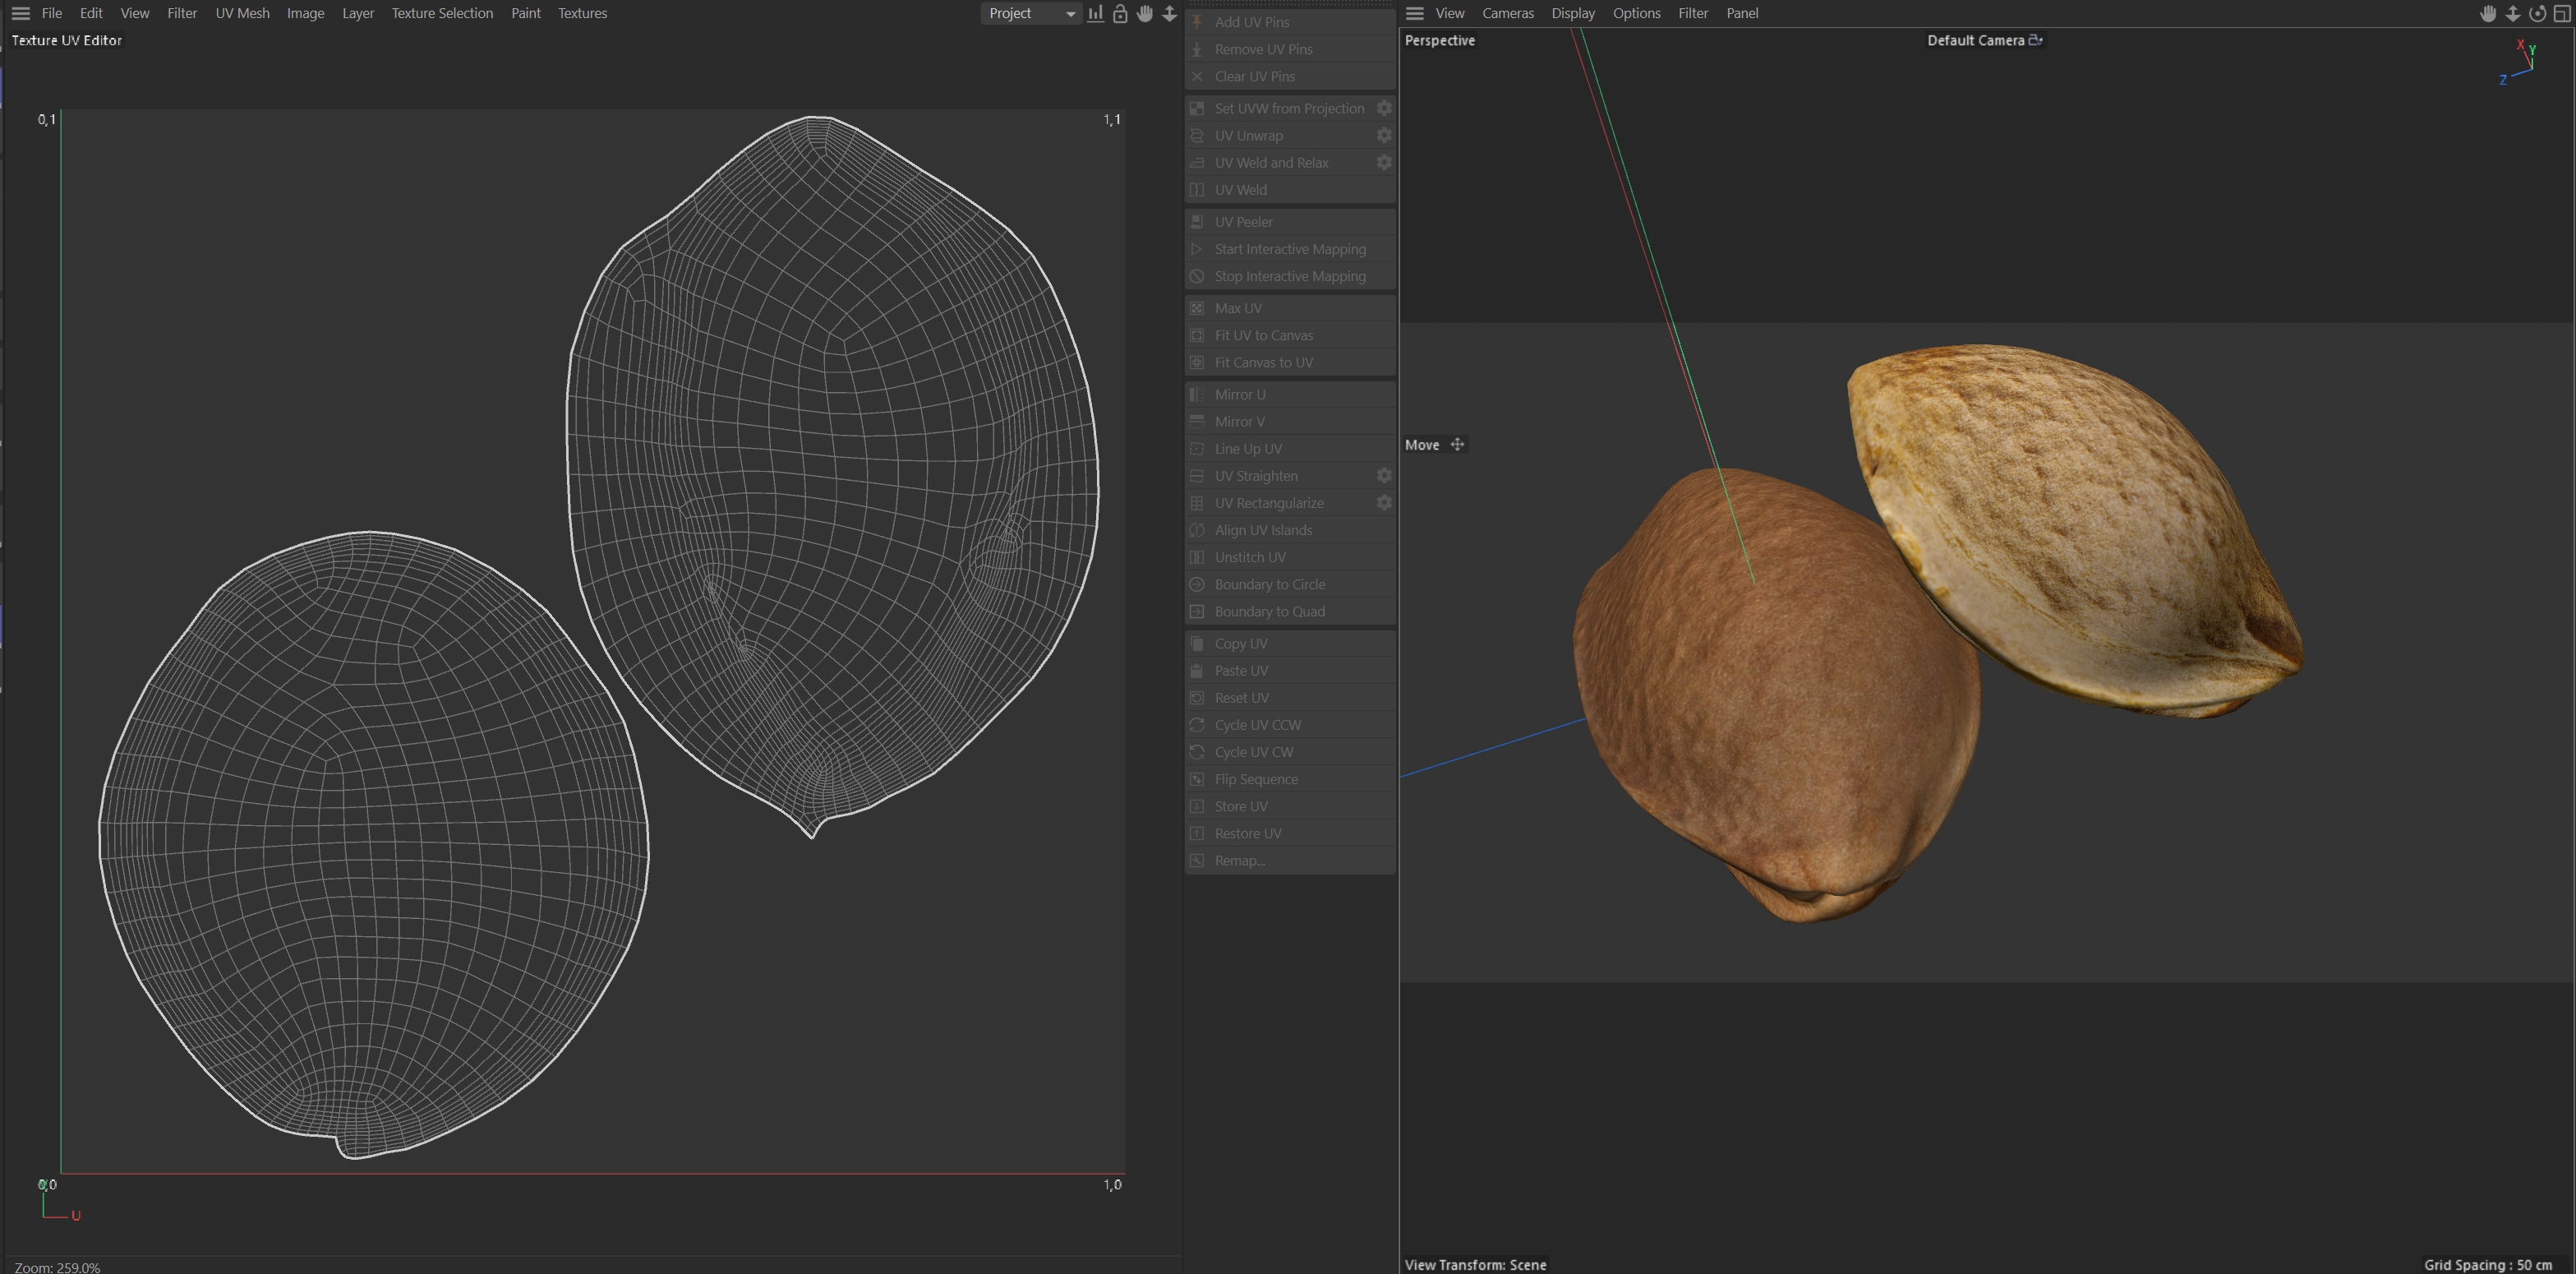Open UV Straighten settings gear
2576x1274 pixels.
pos(1384,476)
